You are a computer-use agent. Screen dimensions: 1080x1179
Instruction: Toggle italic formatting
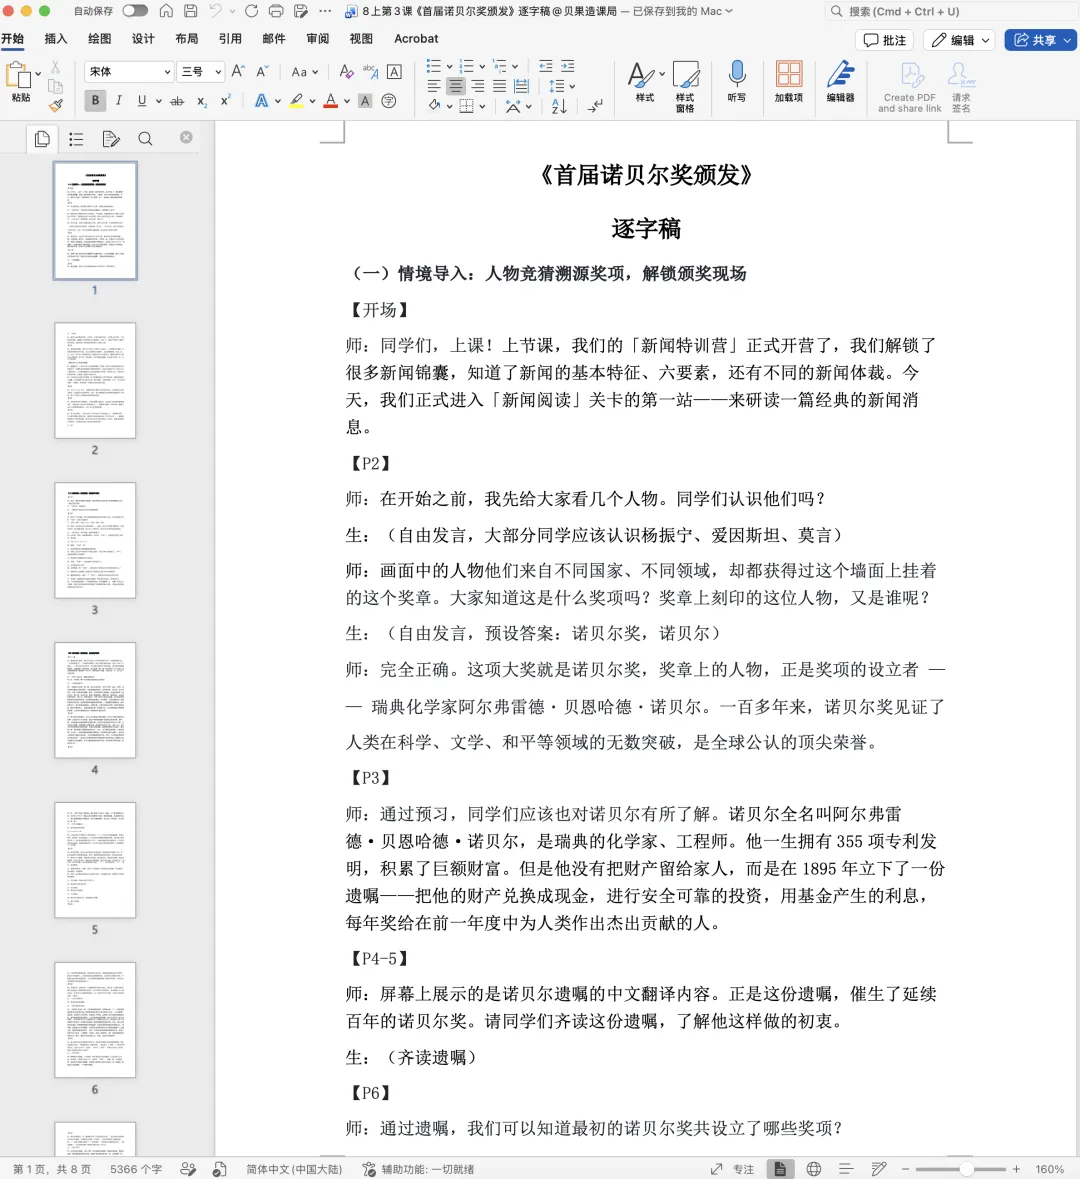[x=119, y=101]
